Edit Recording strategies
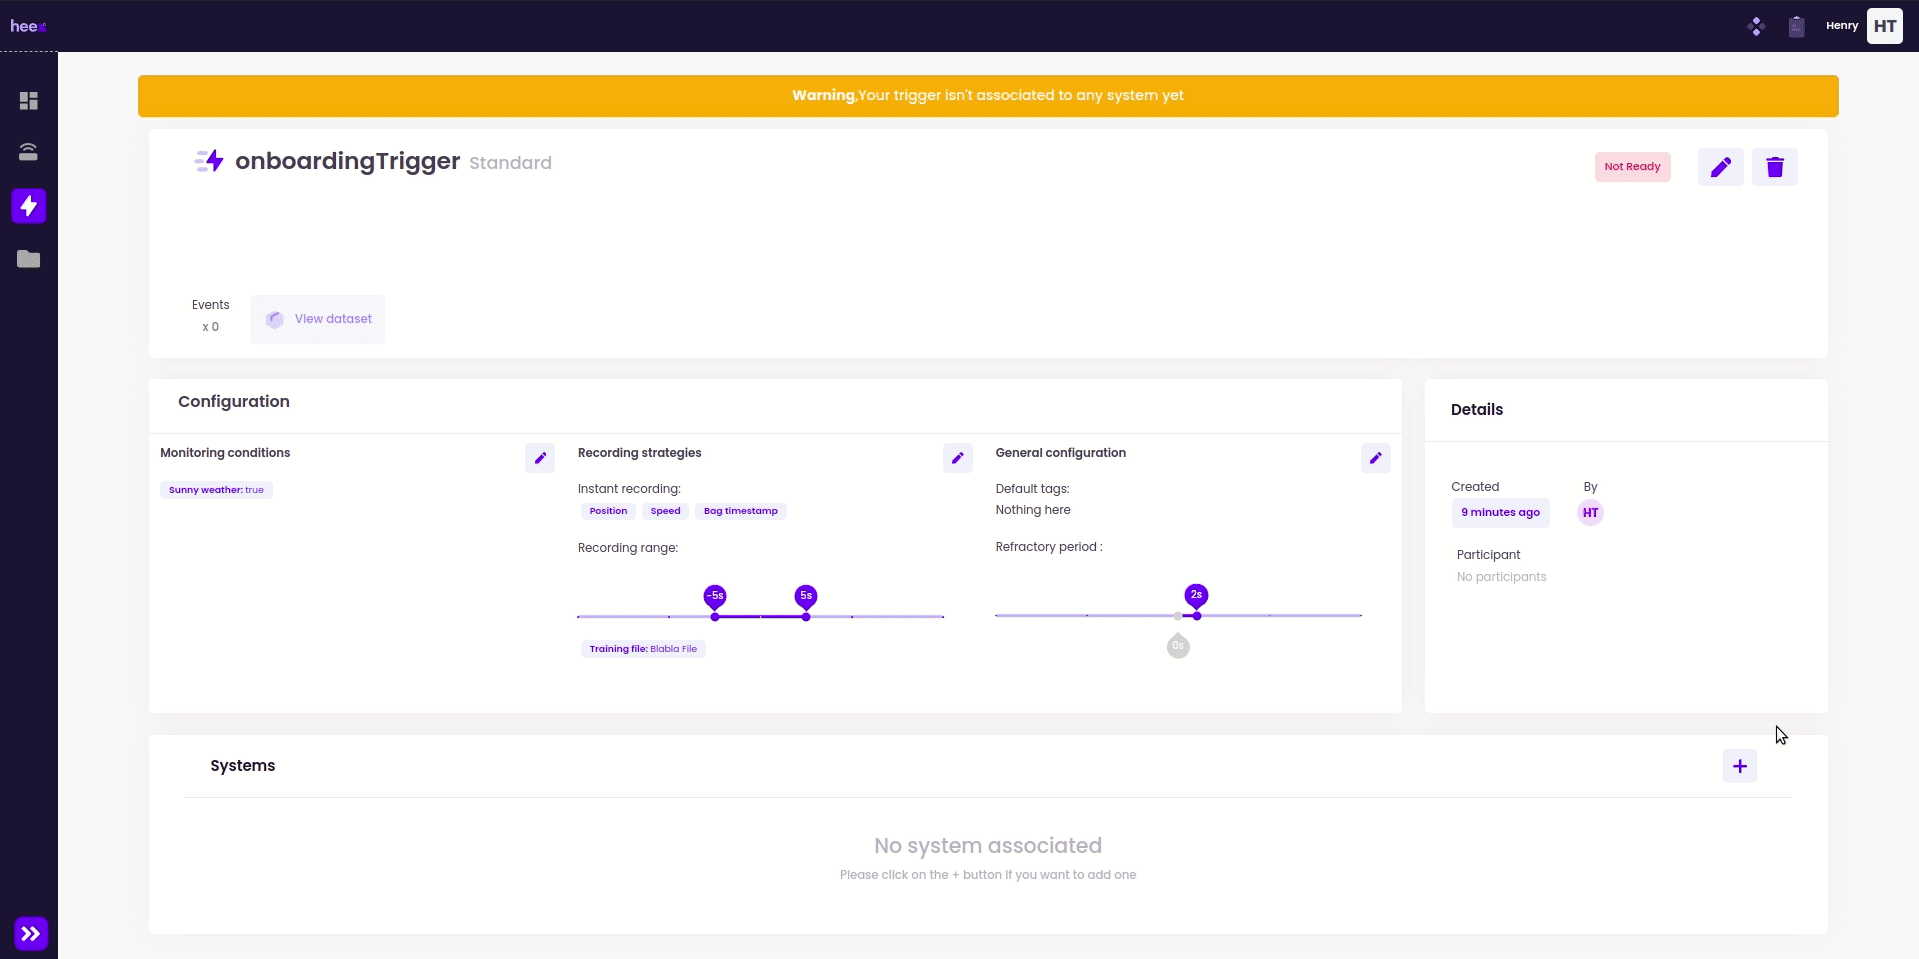The width and height of the screenshot is (1919, 959). 958,458
